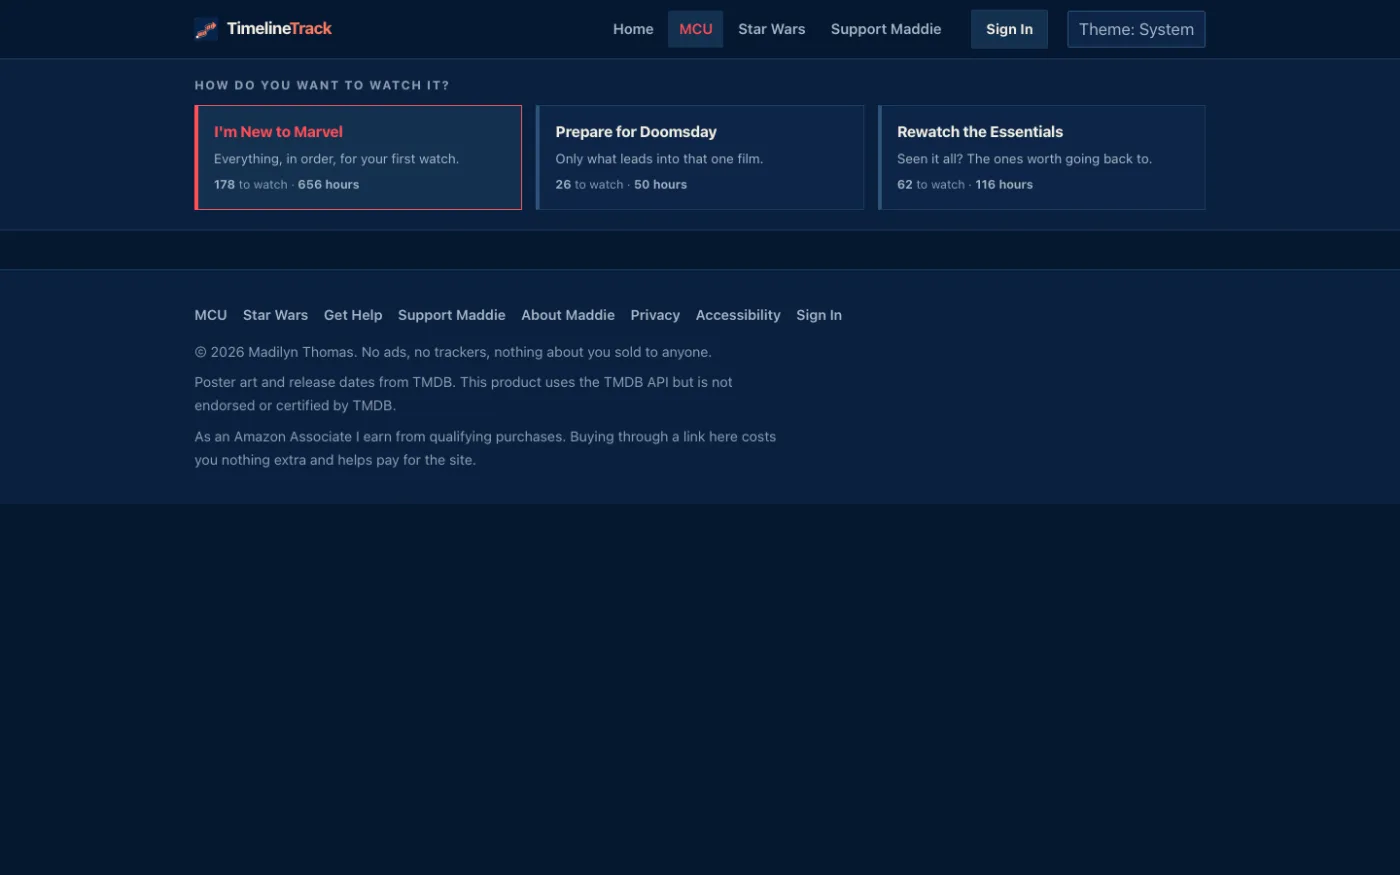This screenshot has height=875, width=1400.
Task: Open the Accessibility footer link
Action: (x=738, y=315)
